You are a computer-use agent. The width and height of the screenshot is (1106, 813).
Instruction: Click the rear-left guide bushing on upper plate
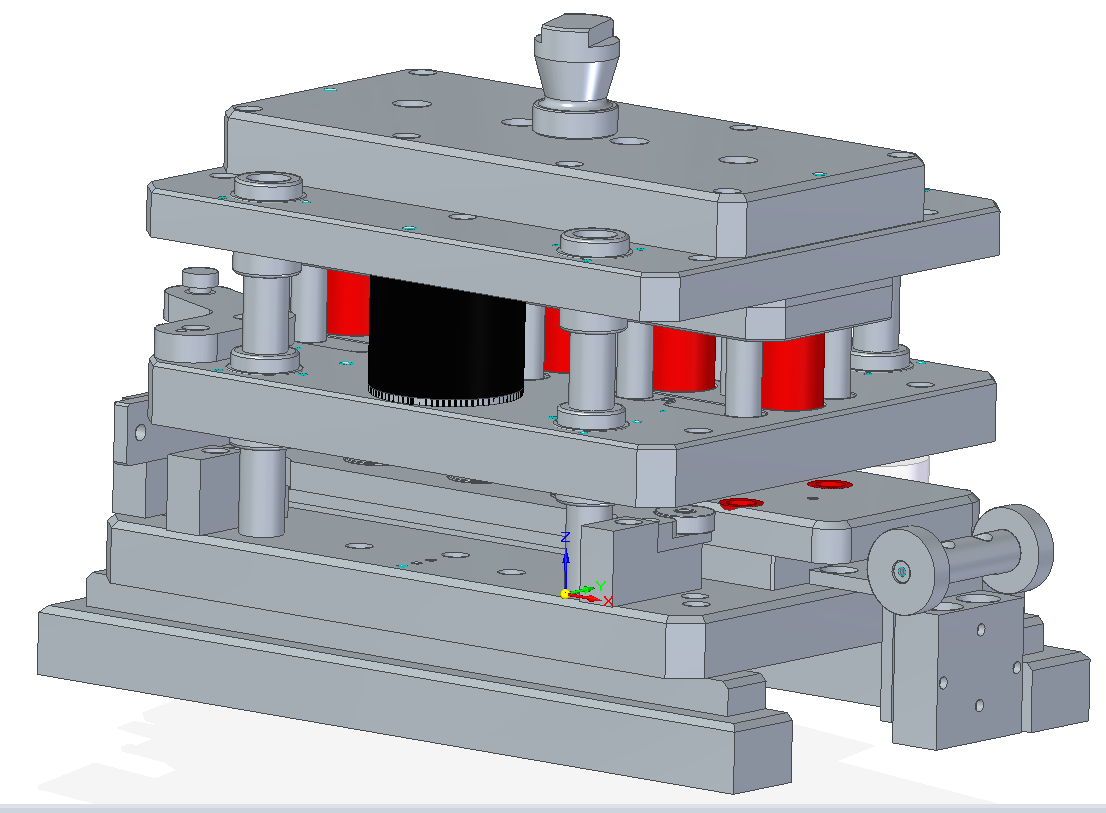coord(267,185)
